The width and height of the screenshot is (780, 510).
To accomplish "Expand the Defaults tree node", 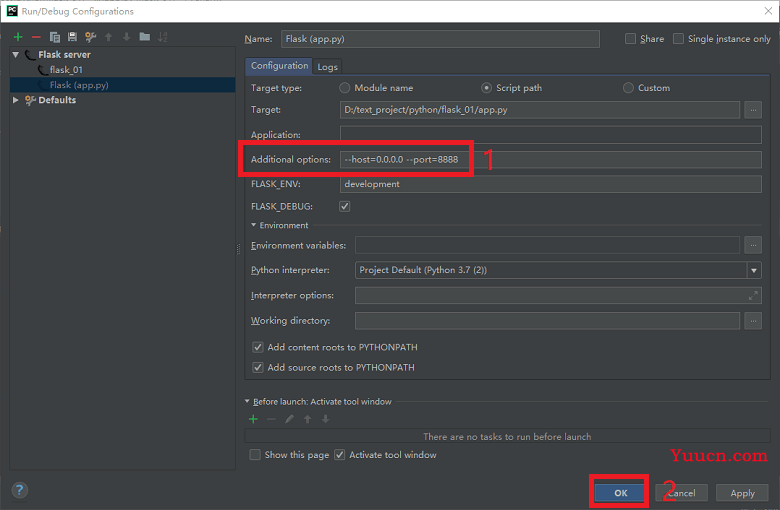I will pyautogui.click(x=16, y=100).
